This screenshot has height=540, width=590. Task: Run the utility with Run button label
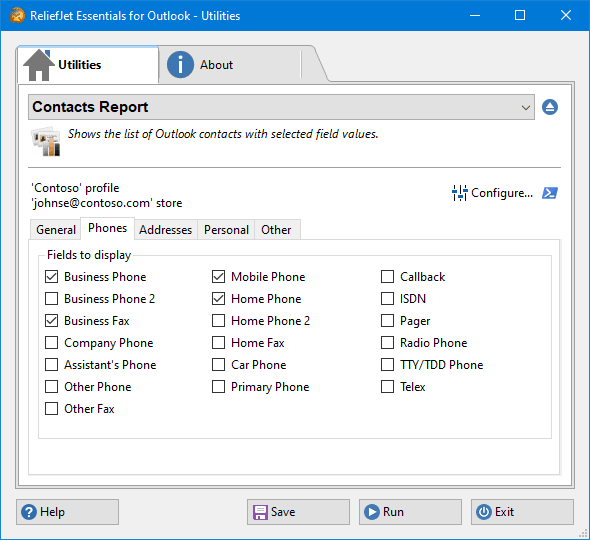point(393,512)
